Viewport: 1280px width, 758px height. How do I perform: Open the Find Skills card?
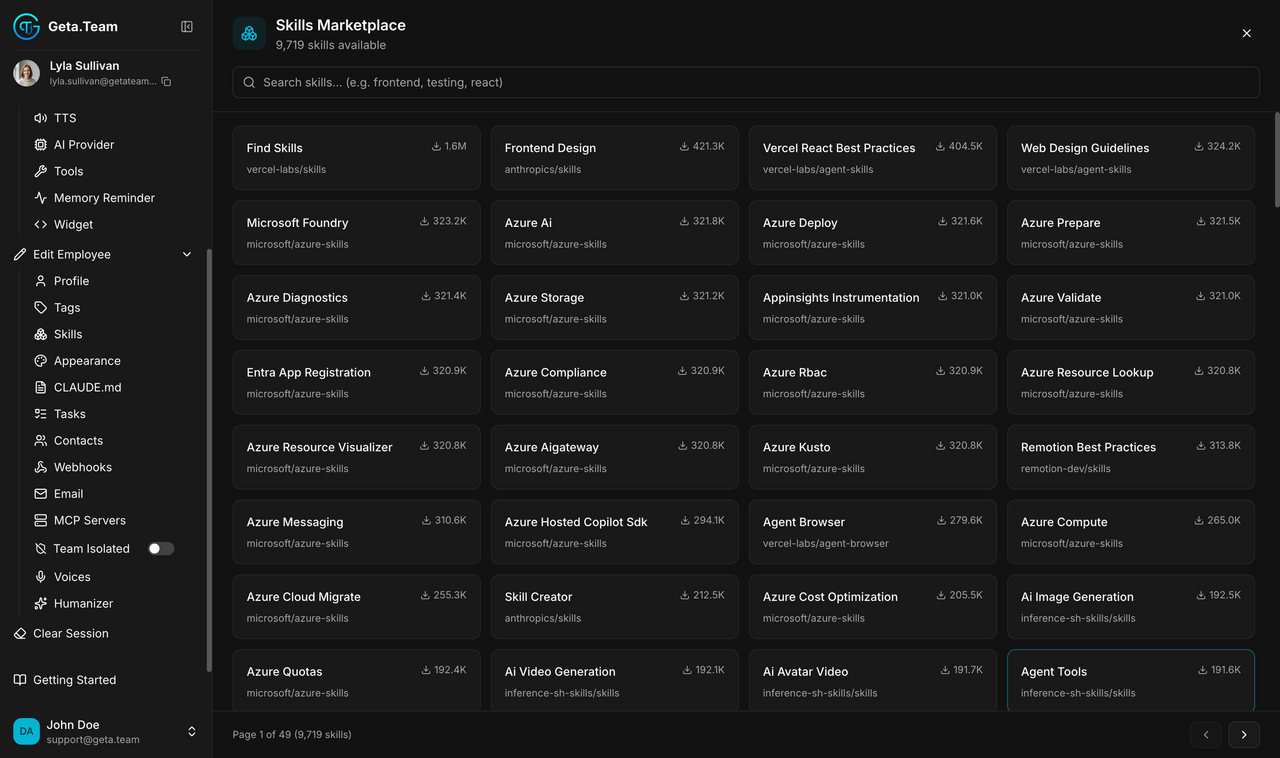click(x=356, y=158)
